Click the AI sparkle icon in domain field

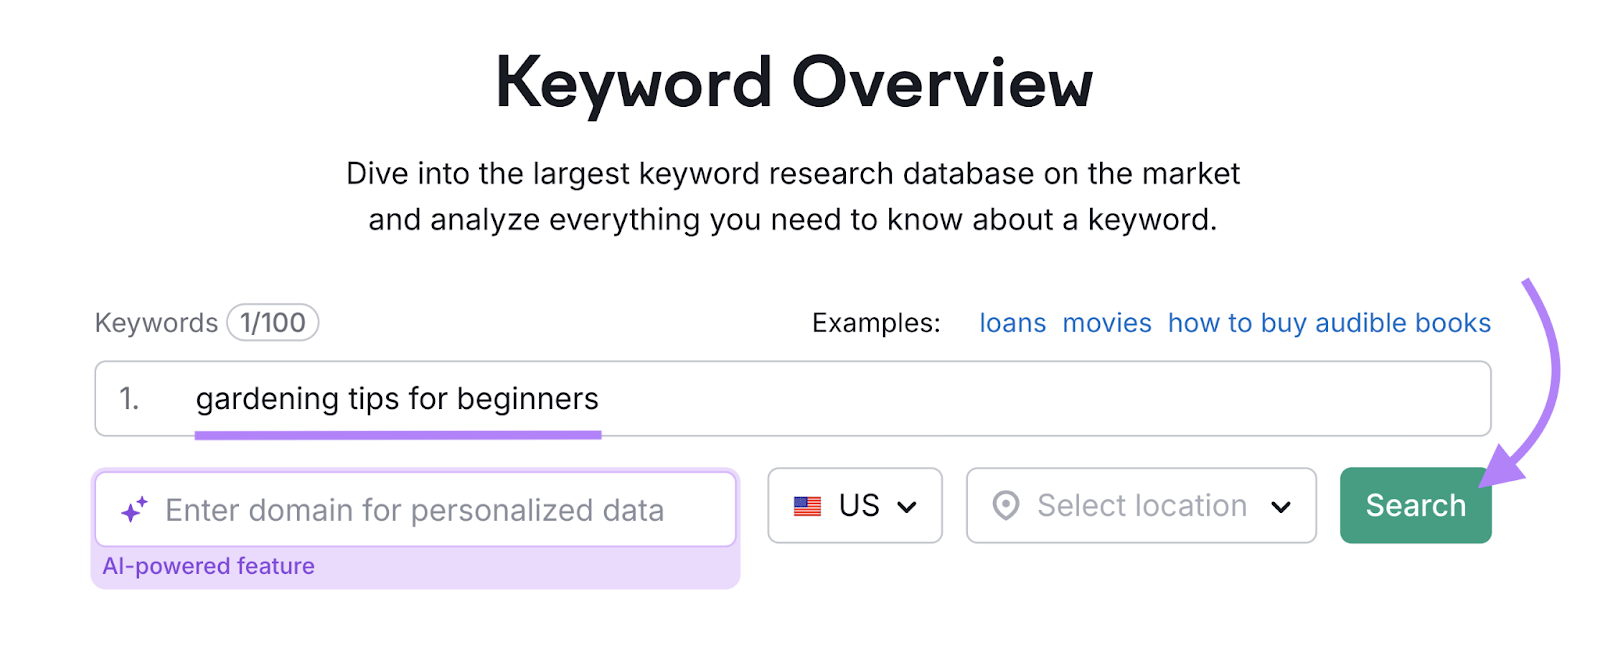135,508
